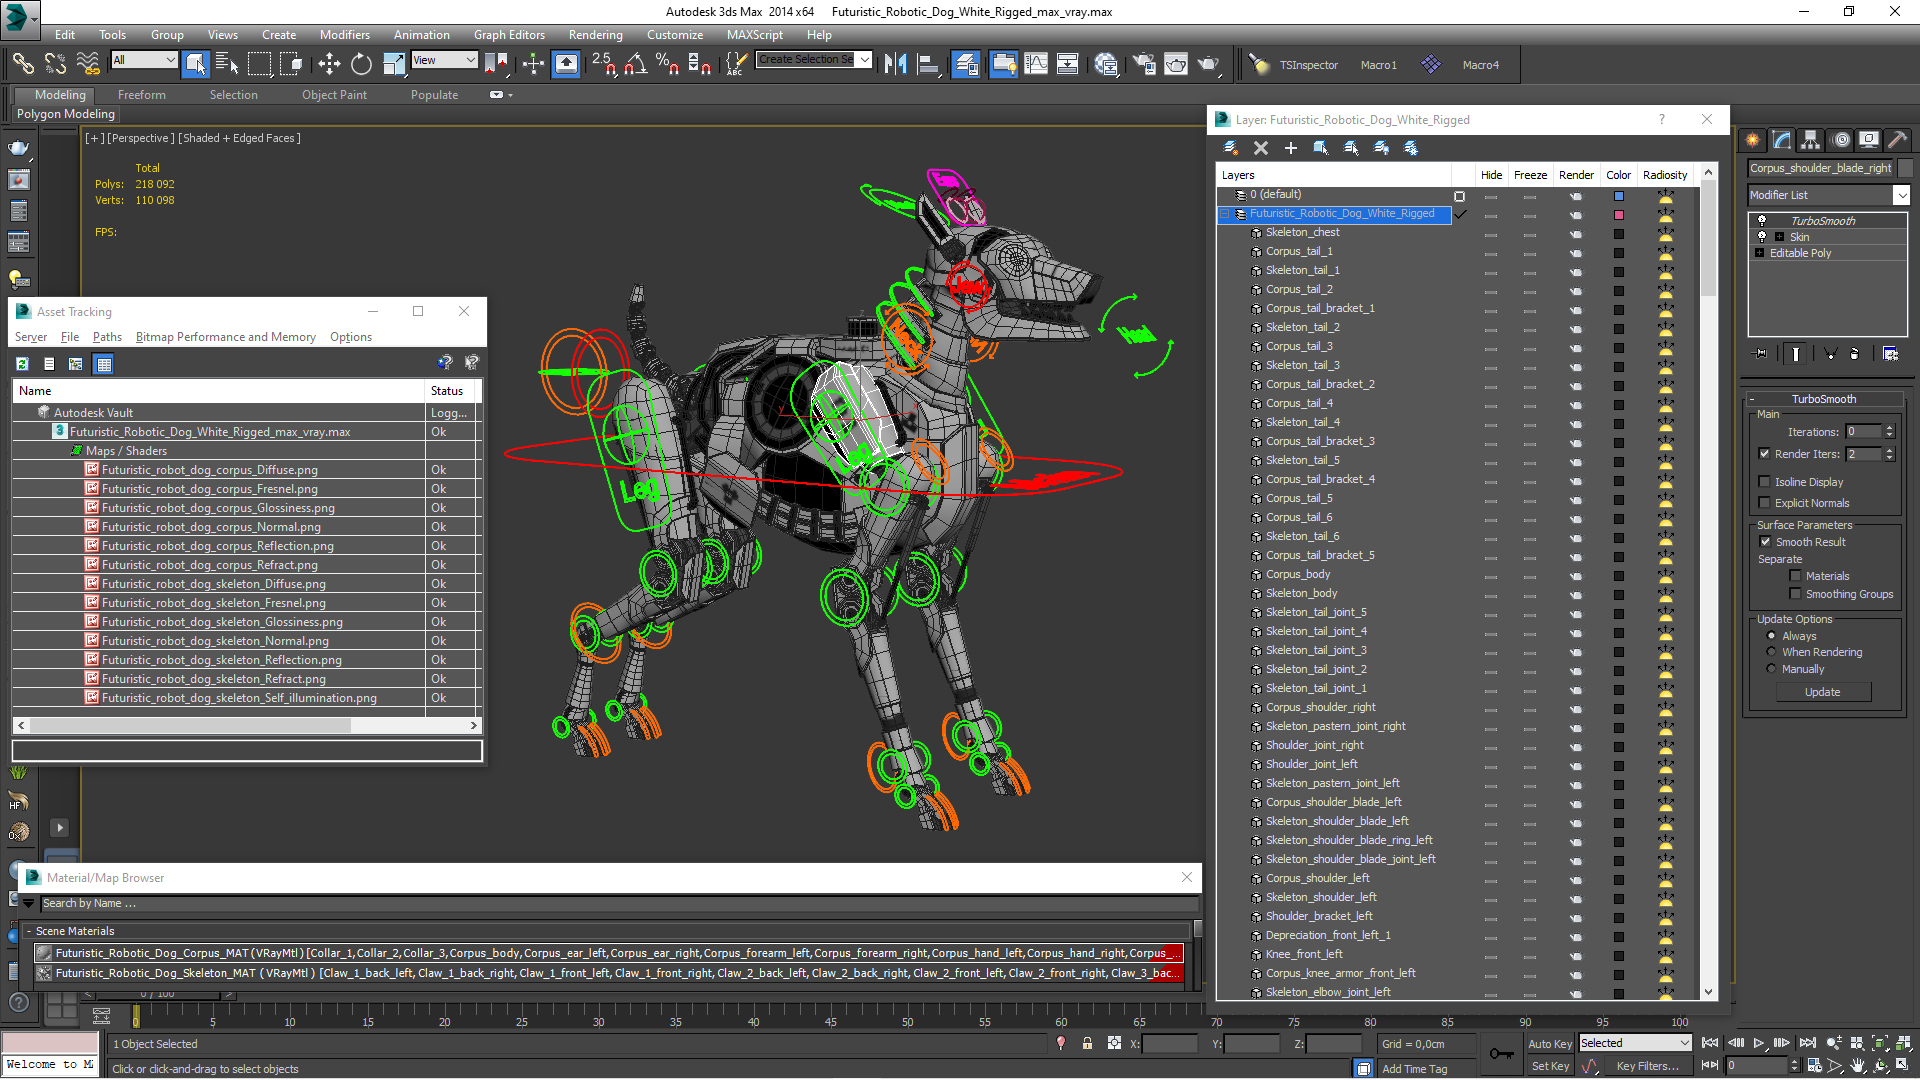Collapse Futuristic_Robotic_Dog_White_Rigged layer tree
The image size is (1920, 1080).
click(x=1224, y=213)
